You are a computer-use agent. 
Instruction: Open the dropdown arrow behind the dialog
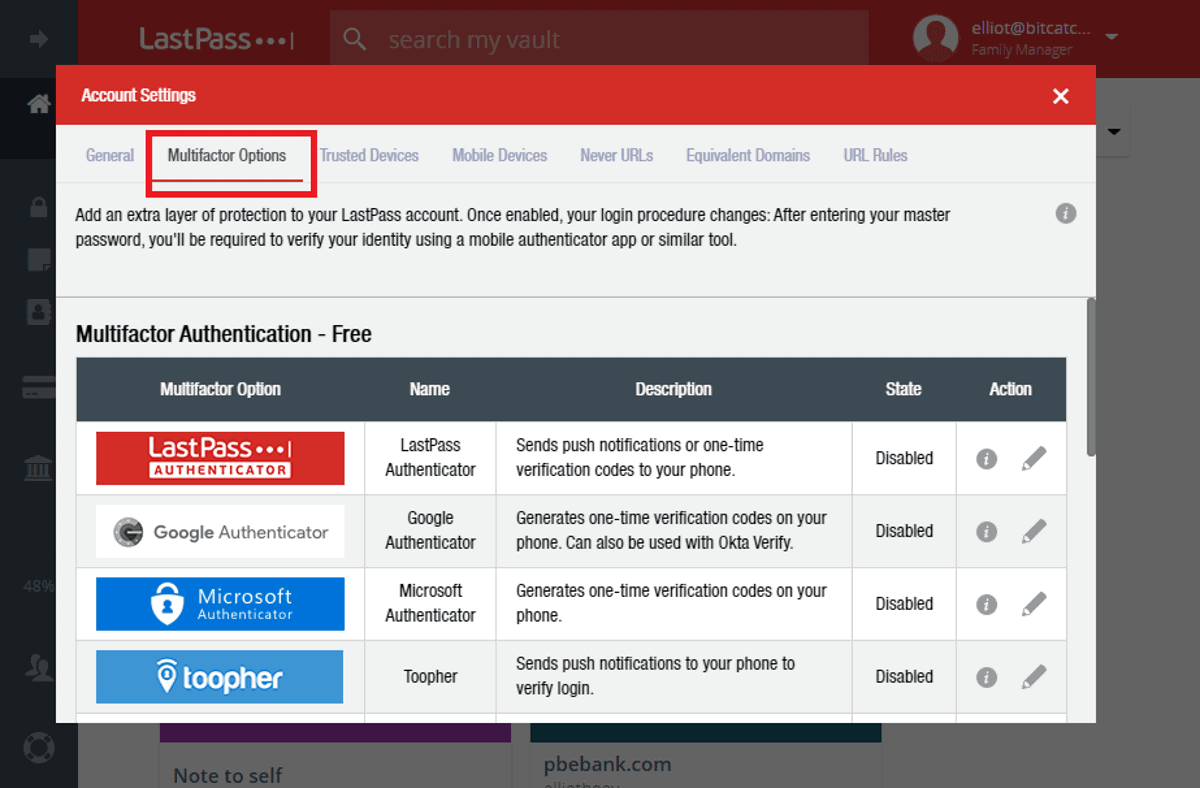point(1113,132)
